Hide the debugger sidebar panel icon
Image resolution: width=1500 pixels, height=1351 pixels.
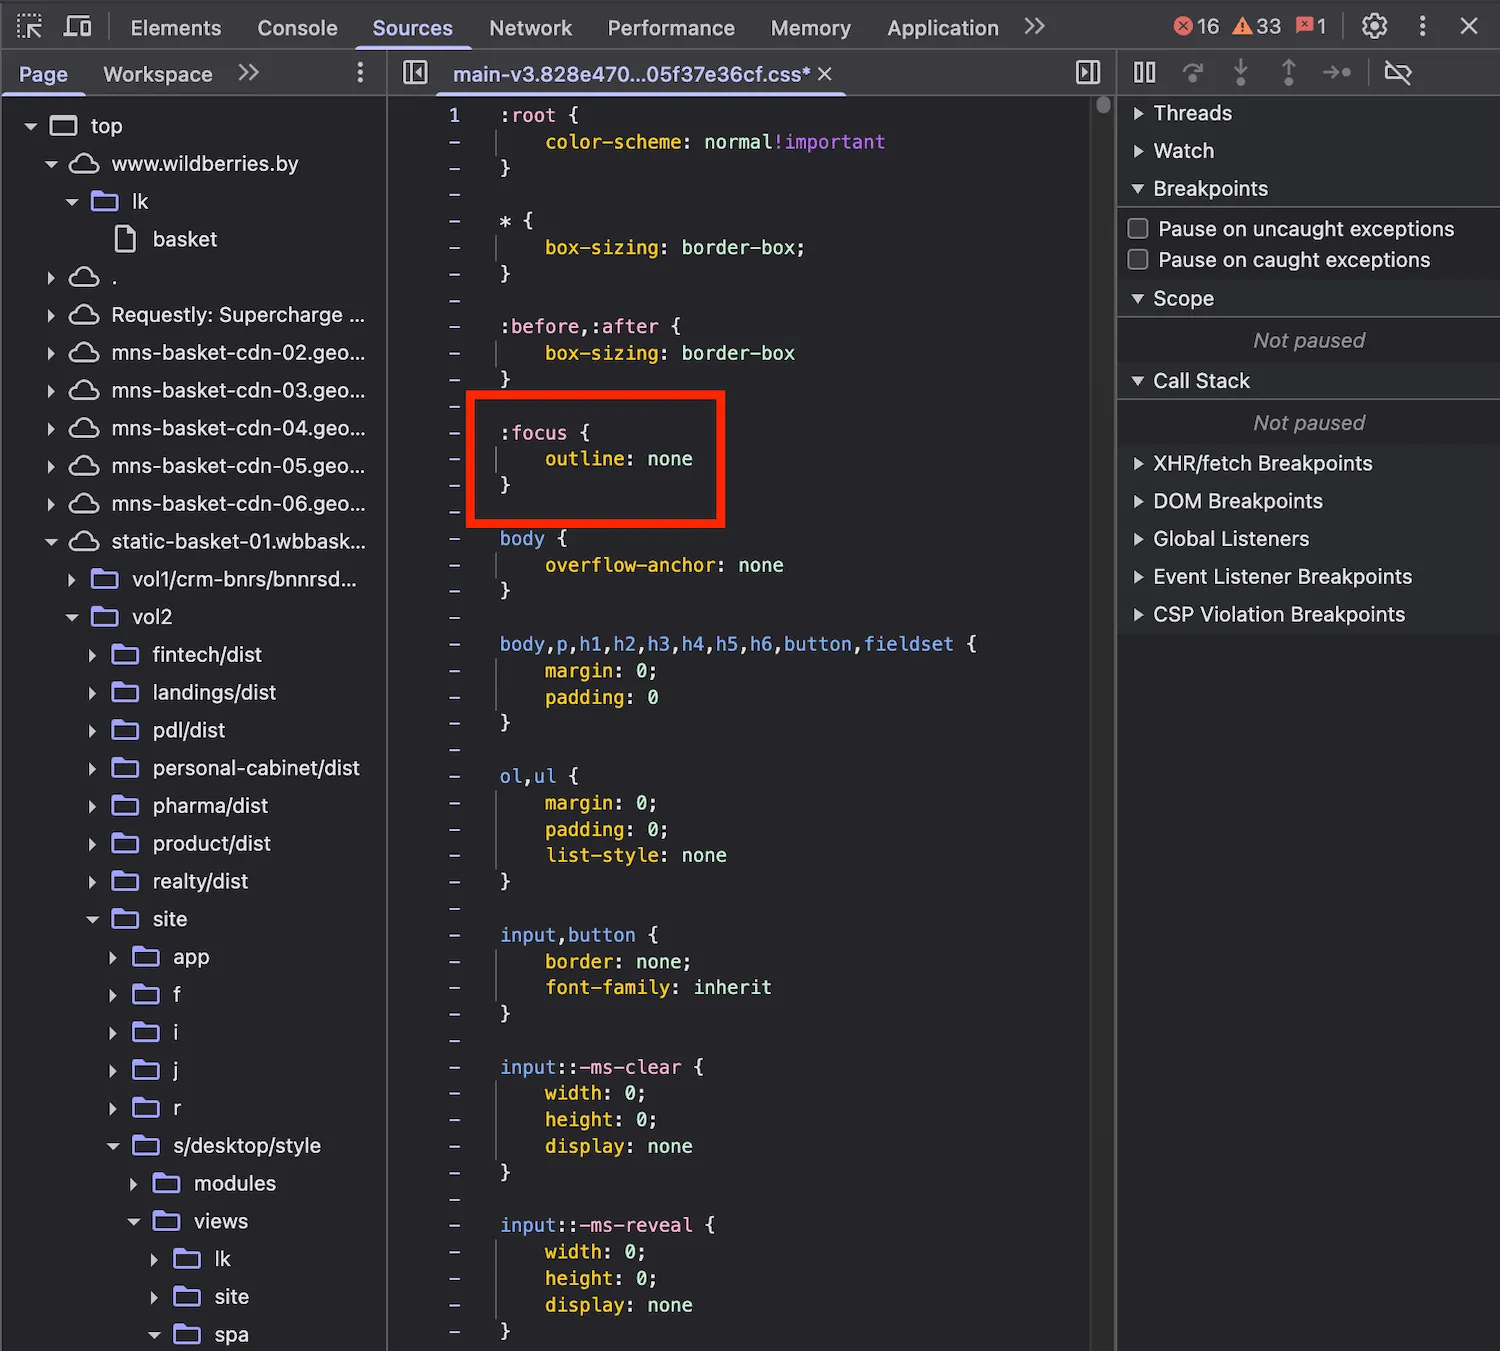tap(1087, 73)
